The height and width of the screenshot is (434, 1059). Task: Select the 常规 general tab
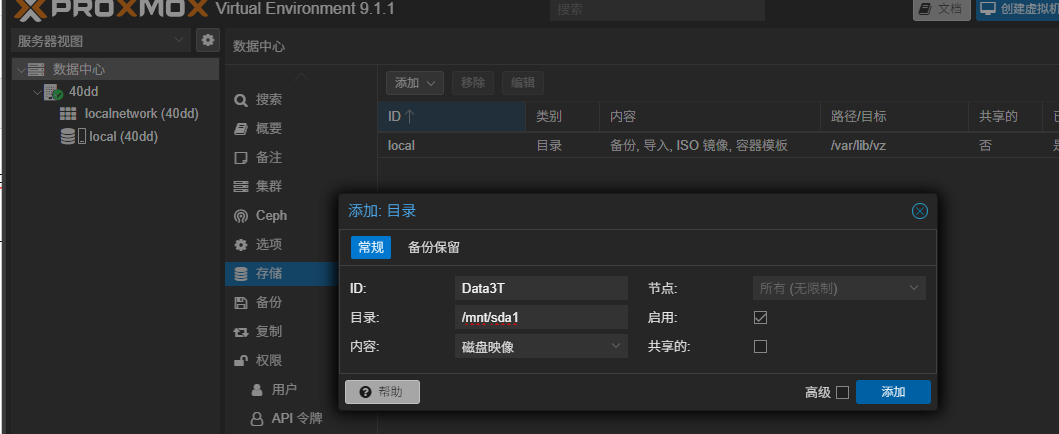click(370, 248)
